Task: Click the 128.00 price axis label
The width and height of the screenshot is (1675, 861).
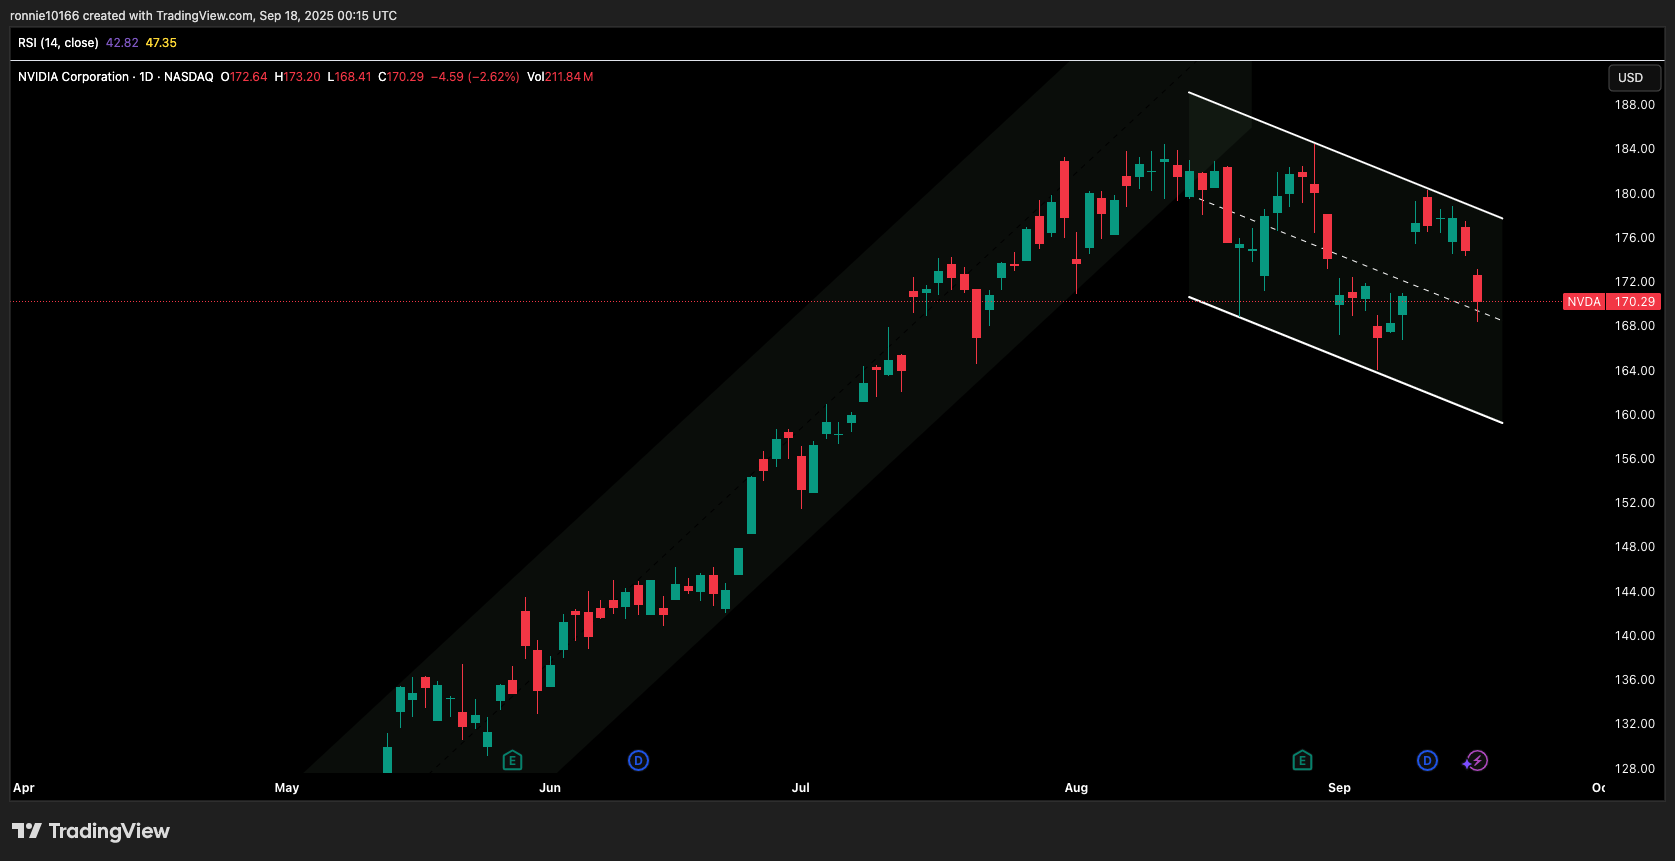Action: [1635, 769]
